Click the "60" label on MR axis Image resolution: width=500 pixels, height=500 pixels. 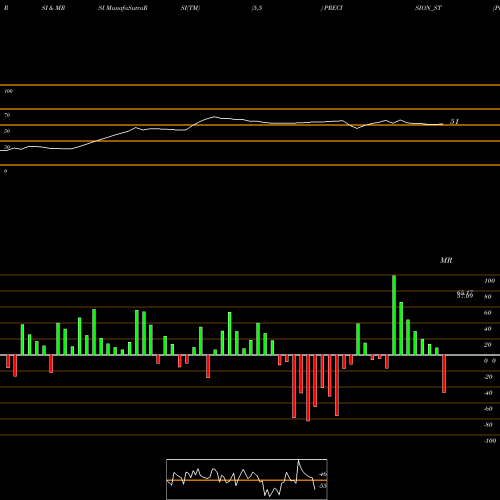[488, 313]
